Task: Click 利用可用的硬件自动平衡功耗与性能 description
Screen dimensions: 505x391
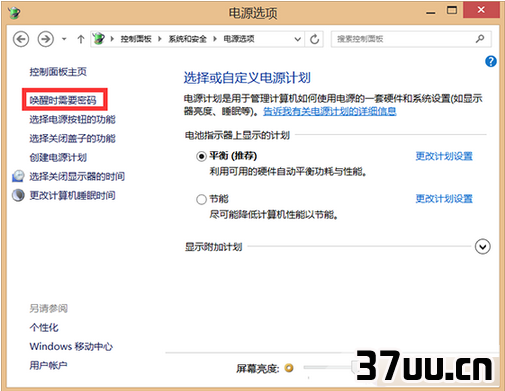Action: click(288, 172)
